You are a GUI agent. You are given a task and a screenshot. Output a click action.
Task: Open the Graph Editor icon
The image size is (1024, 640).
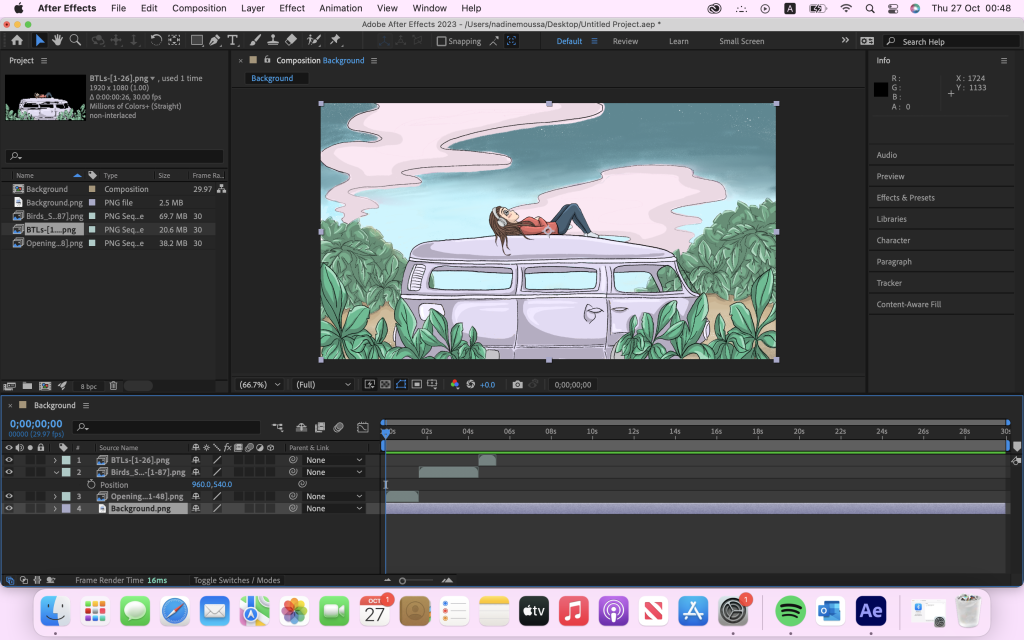pyautogui.click(x=362, y=427)
